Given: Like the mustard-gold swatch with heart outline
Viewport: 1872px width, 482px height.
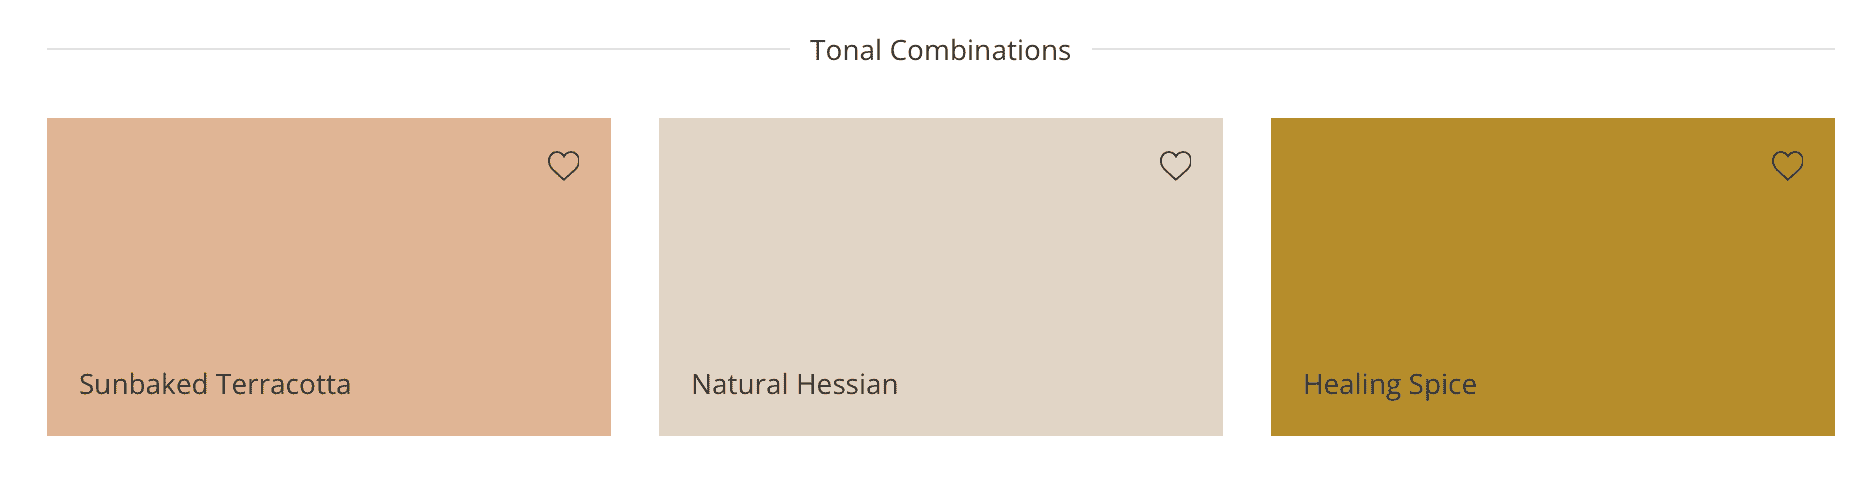Looking at the screenshot, I should click(x=1788, y=165).
